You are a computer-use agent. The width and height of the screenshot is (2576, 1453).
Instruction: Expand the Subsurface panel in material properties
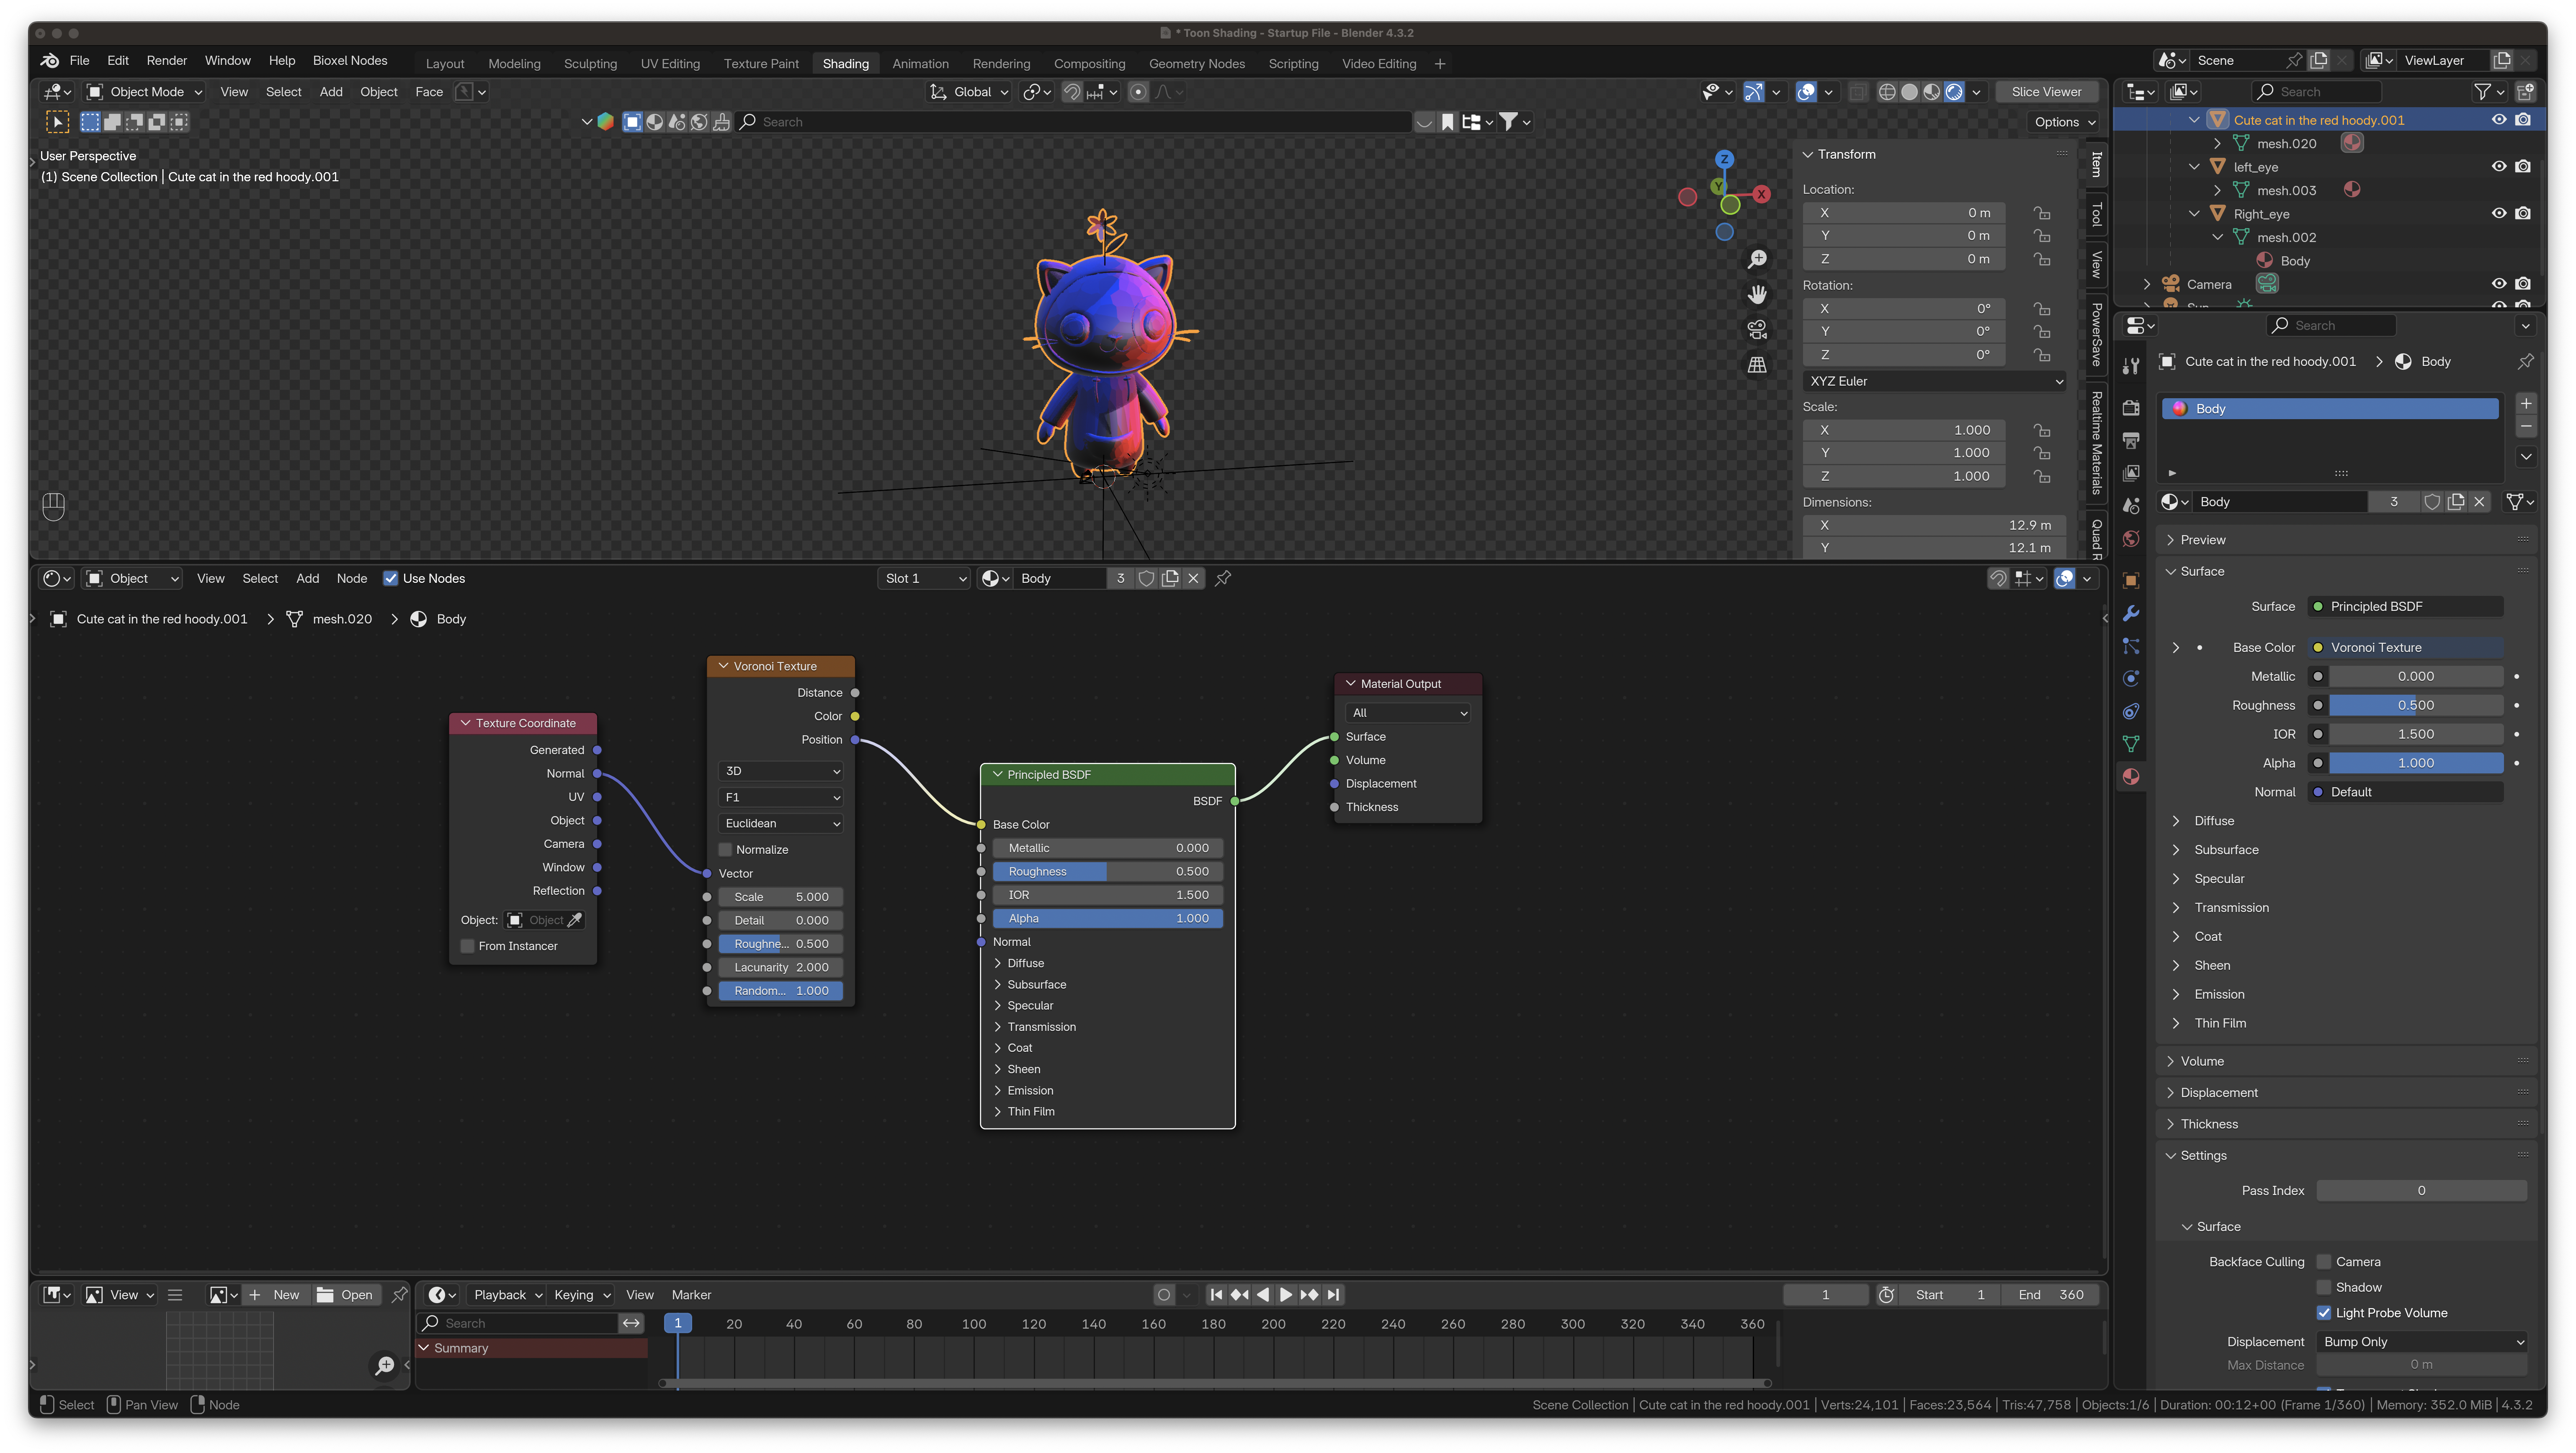2176,850
